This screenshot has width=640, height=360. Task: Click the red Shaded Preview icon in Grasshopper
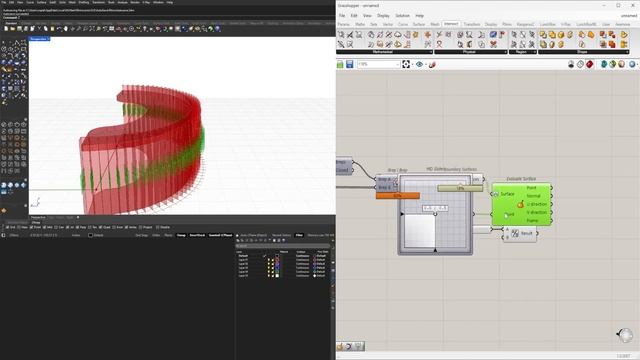click(589, 64)
